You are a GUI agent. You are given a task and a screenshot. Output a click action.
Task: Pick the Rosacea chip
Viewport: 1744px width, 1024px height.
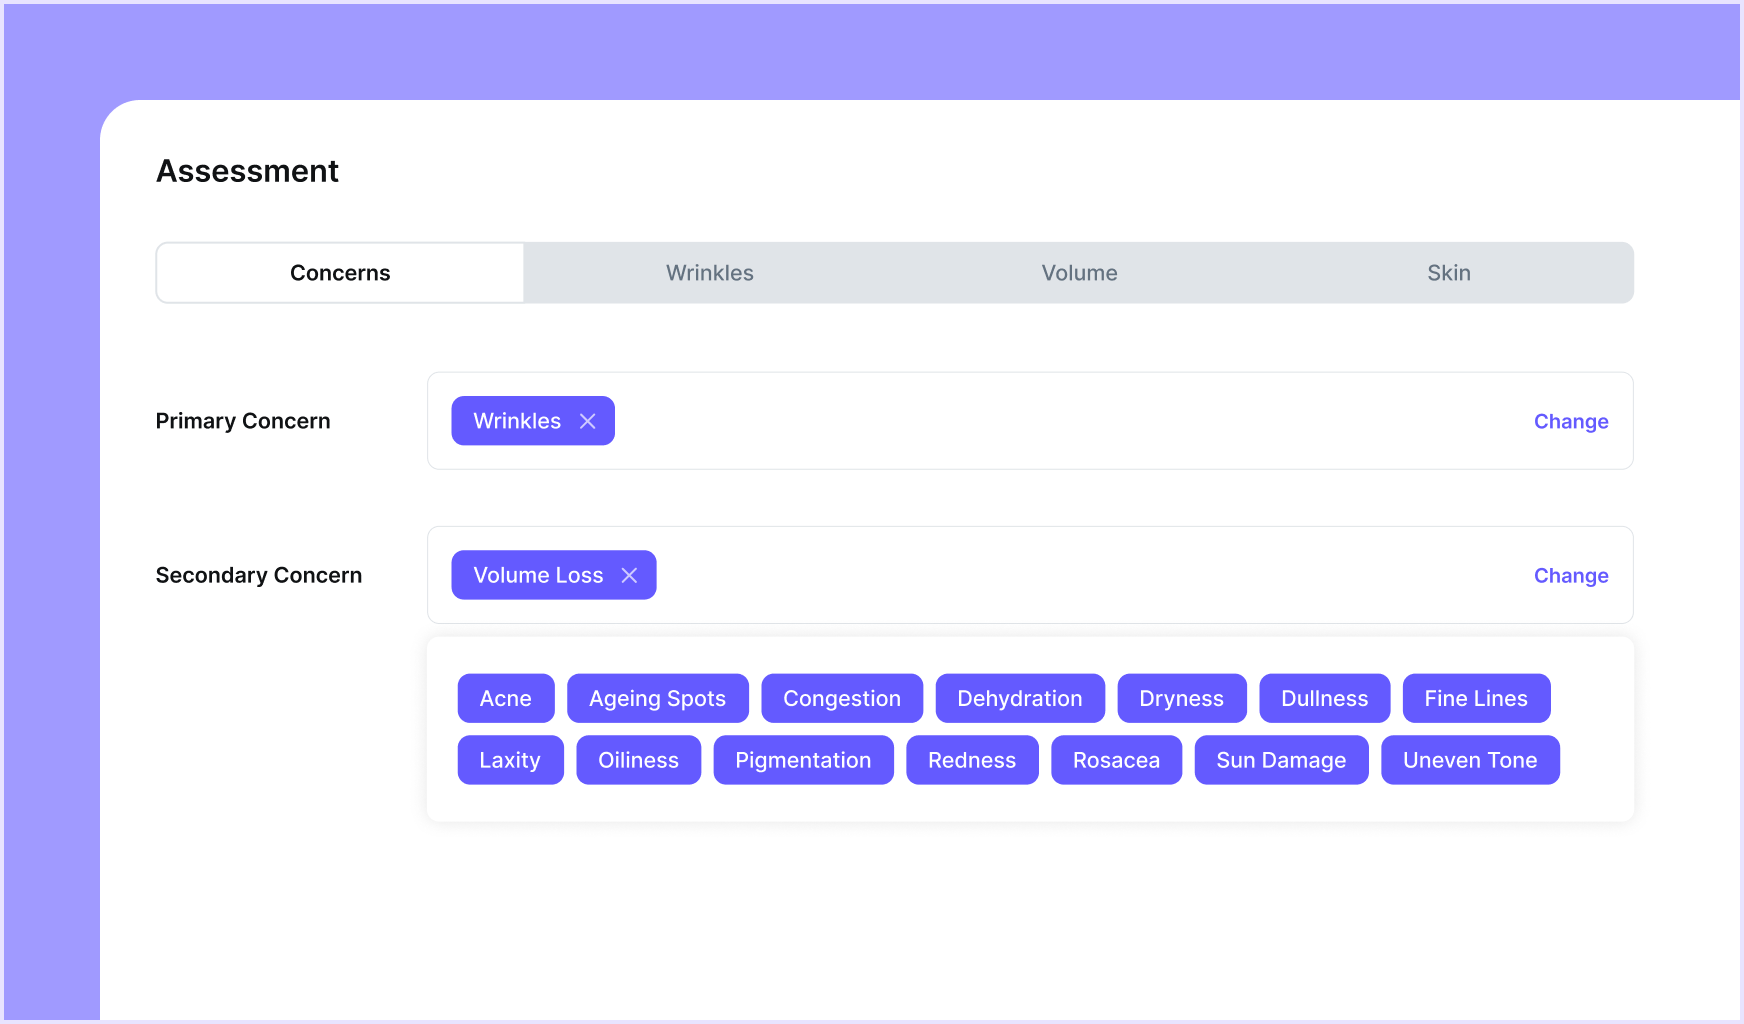click(x=1117, y=760)
